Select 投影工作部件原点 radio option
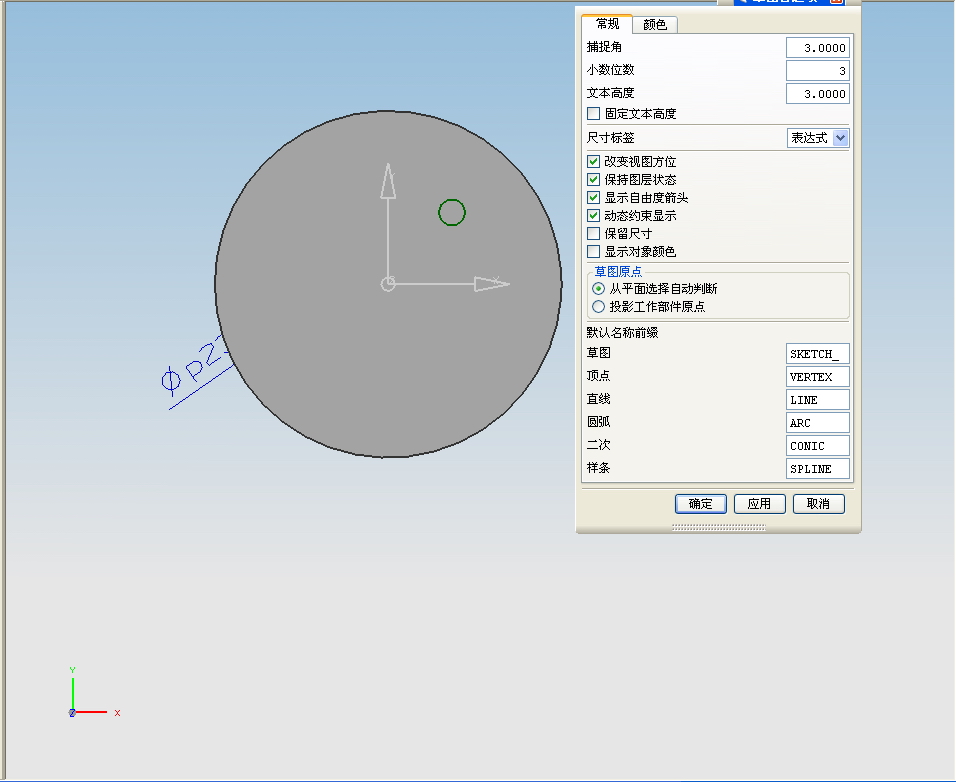Viewport: 956px width, 782px height. (x=599, y=307)
